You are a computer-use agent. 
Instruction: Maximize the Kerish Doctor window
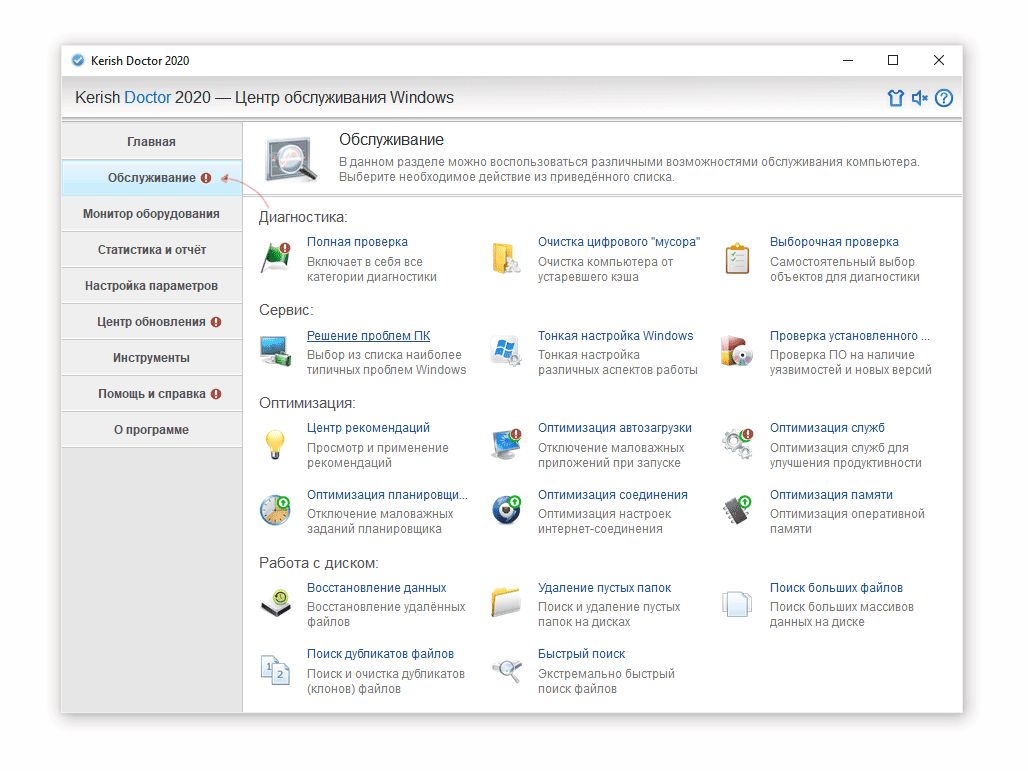tap(893, 60)
